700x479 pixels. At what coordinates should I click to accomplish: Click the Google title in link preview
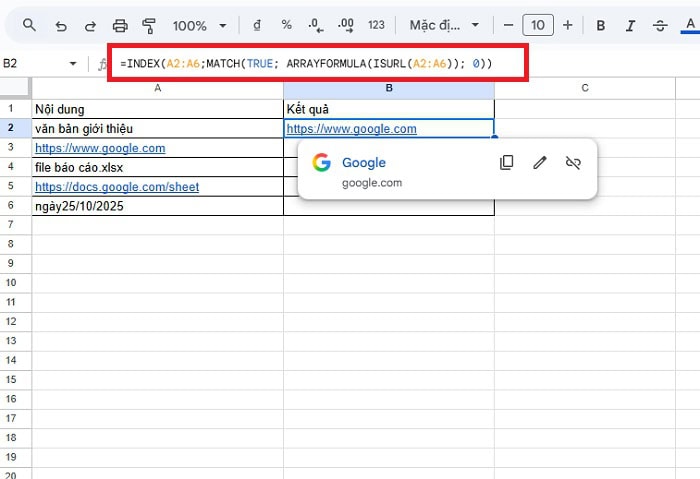coord(364,162)
